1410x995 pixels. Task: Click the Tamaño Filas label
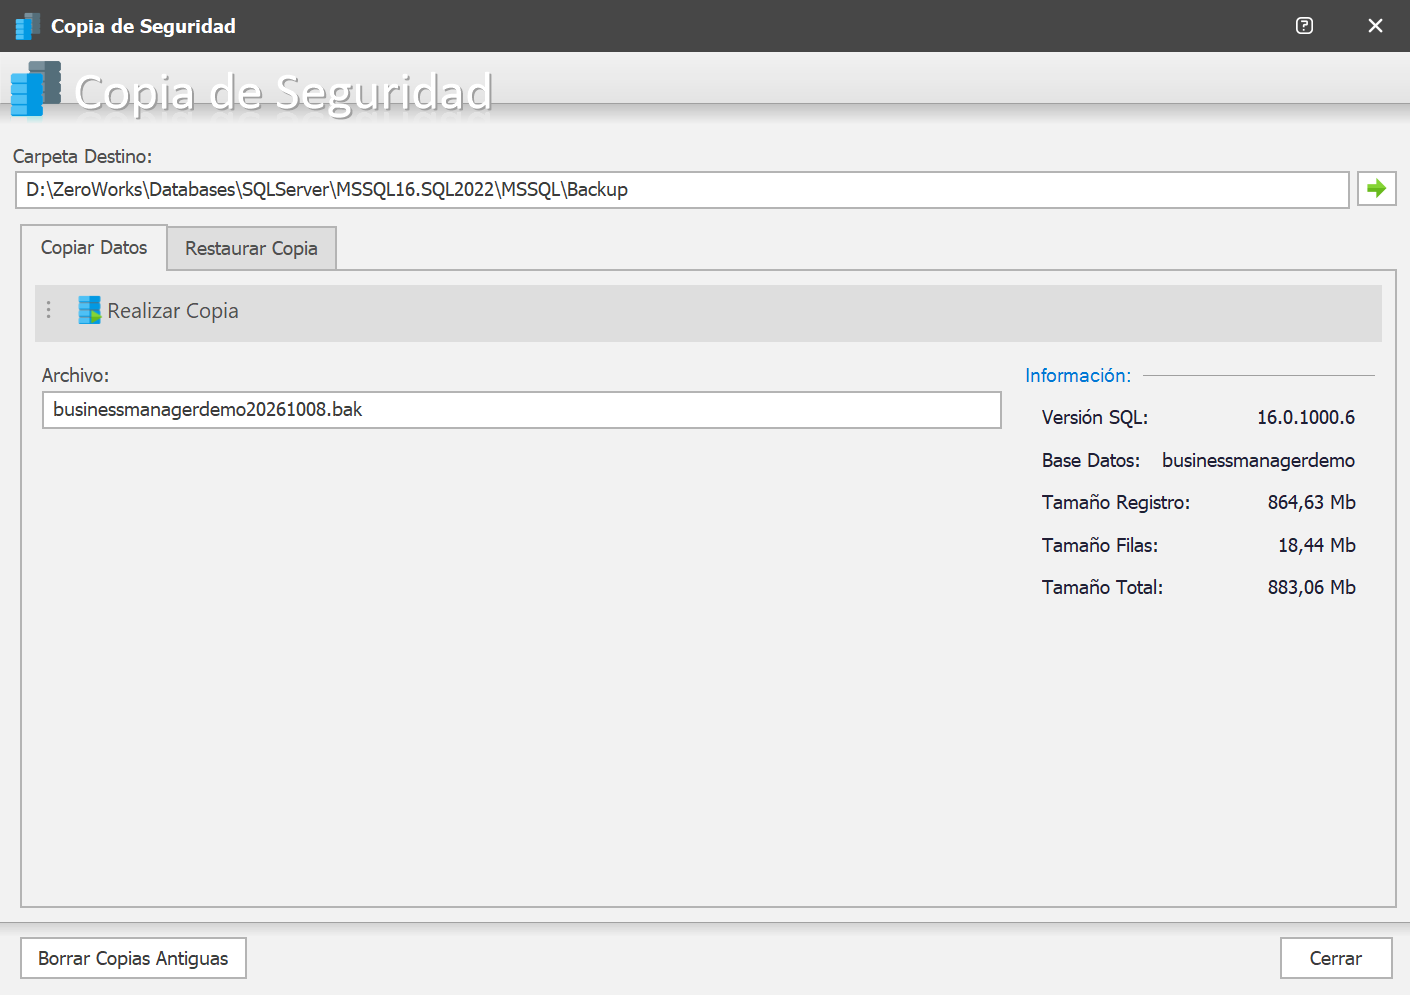[1100, 546]
